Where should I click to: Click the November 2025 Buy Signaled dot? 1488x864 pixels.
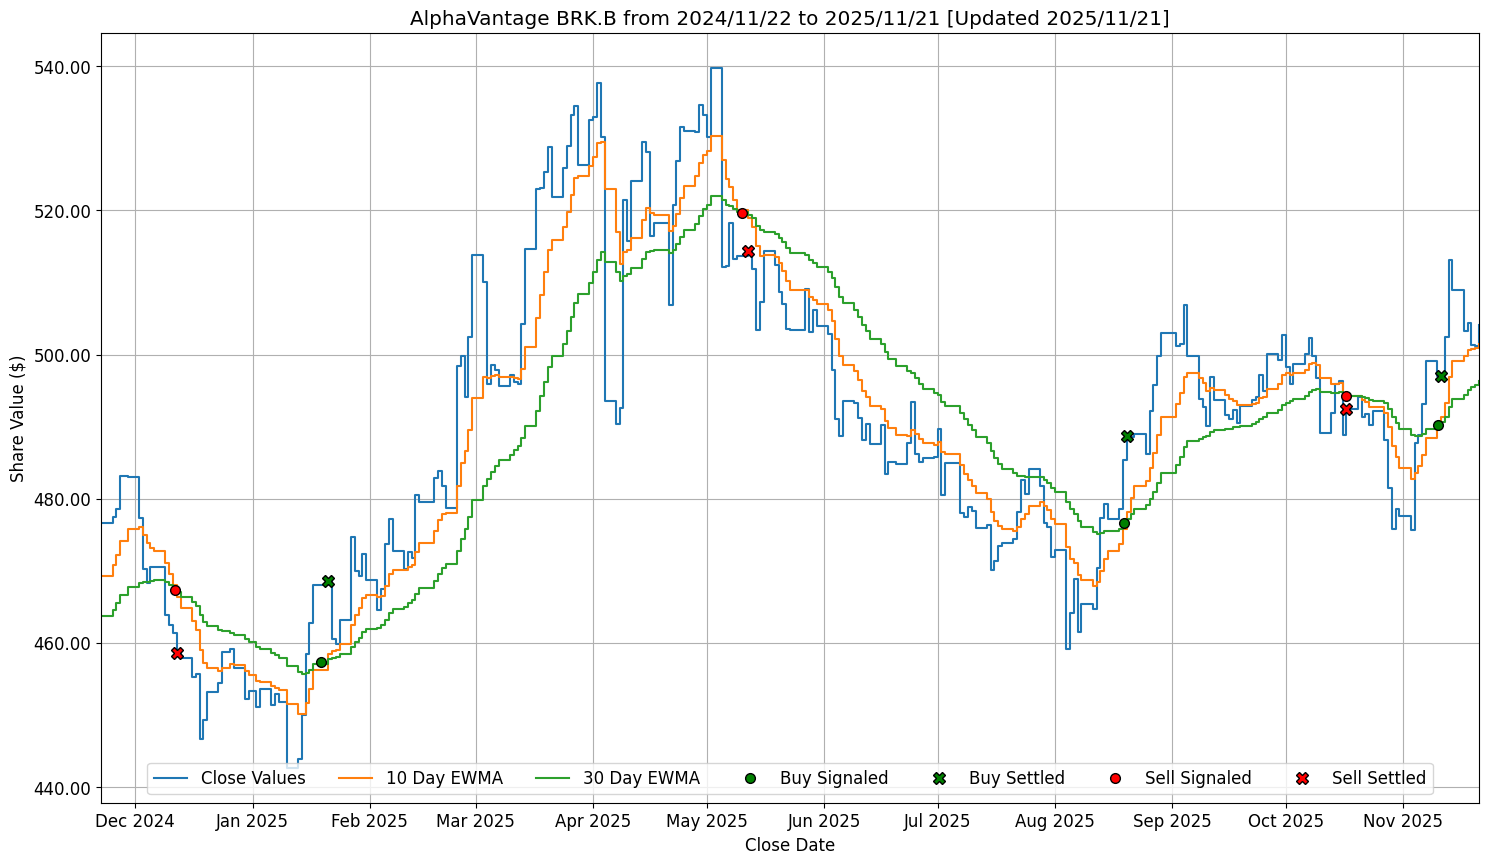1438,425
